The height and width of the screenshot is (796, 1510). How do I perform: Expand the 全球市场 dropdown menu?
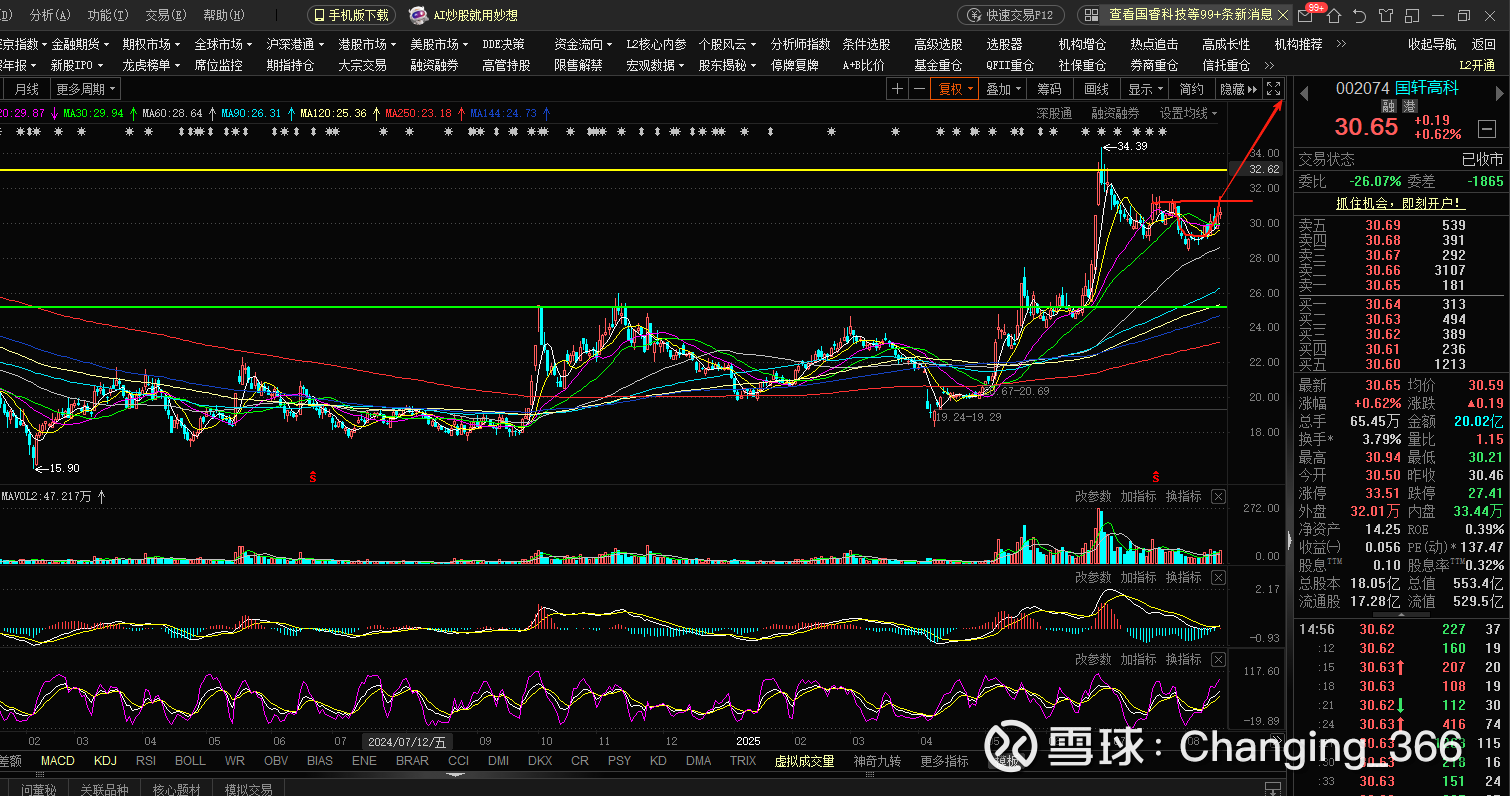click(x=224, y=44)
